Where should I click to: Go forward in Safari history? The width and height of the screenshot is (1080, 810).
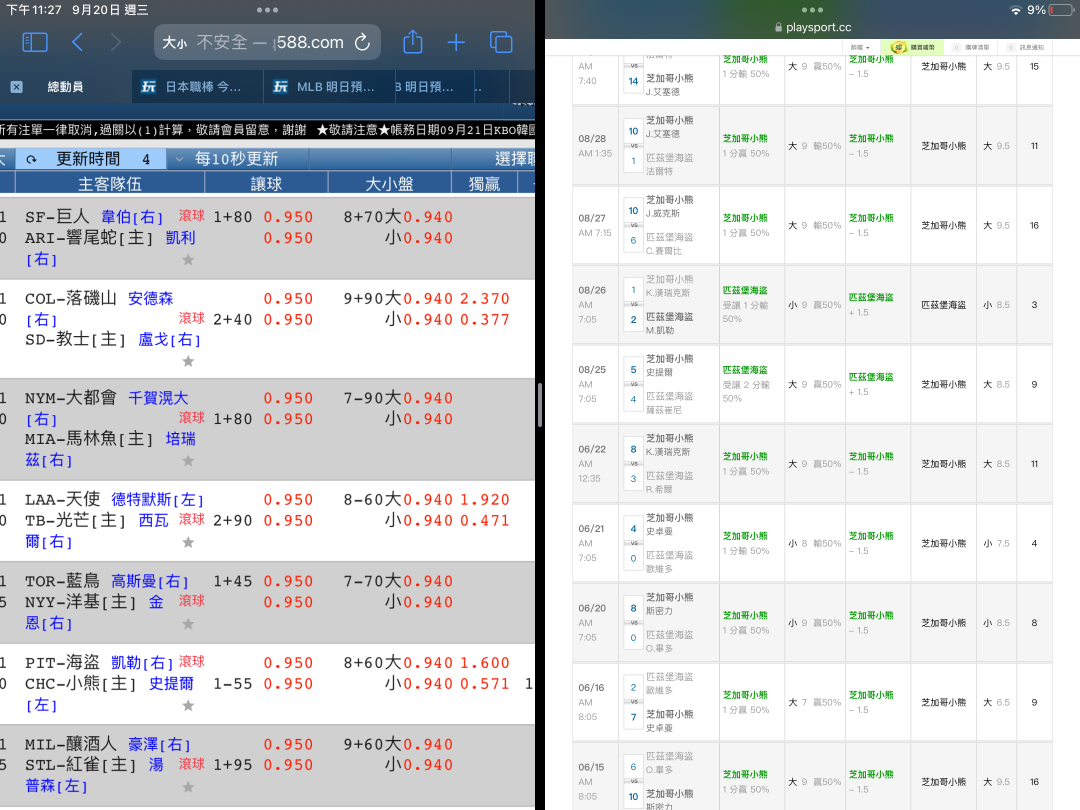pyautogui.click(x=115, y=43)
